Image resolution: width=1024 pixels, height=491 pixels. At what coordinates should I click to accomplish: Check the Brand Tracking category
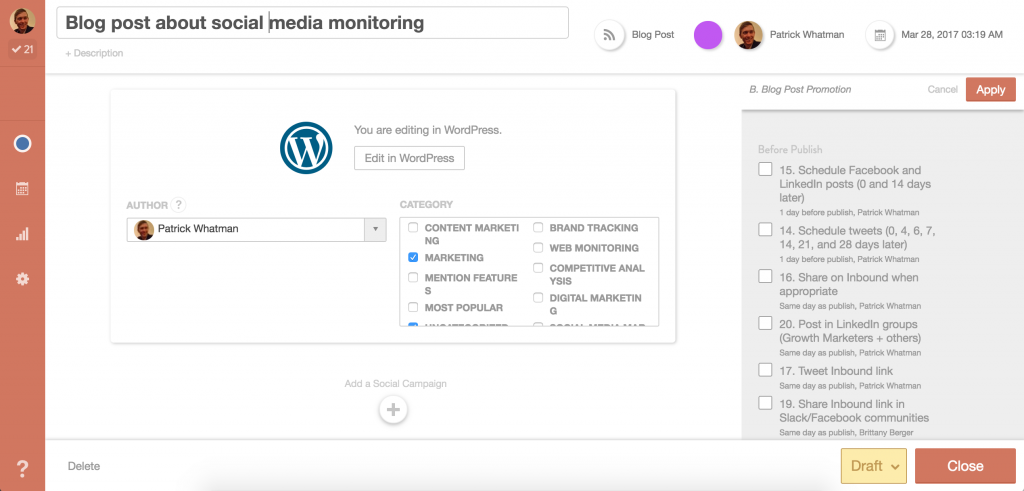pyautogui.click(x=538, y=228)
